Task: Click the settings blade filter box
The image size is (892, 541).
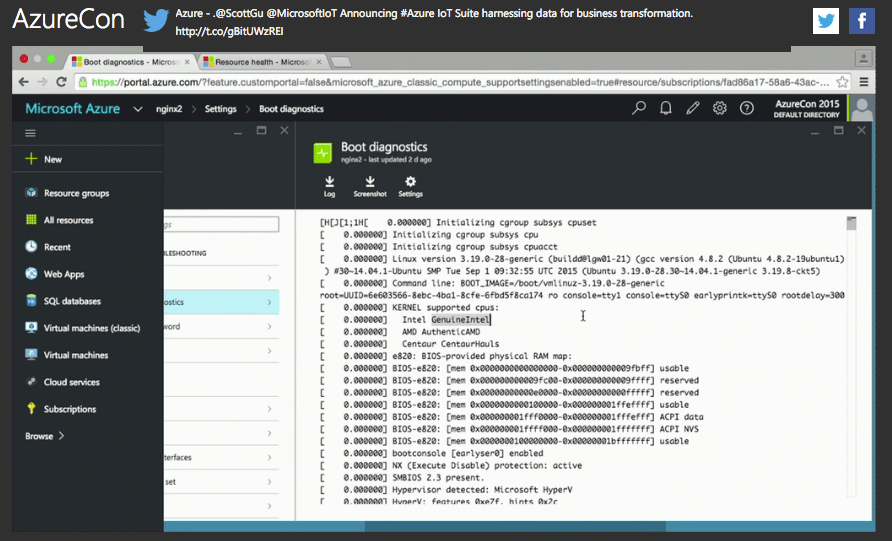Action: 221,224
